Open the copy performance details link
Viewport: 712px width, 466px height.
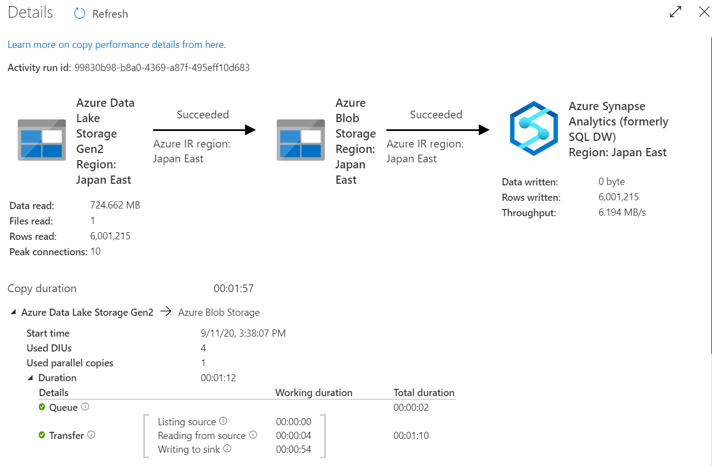[117, 45]
